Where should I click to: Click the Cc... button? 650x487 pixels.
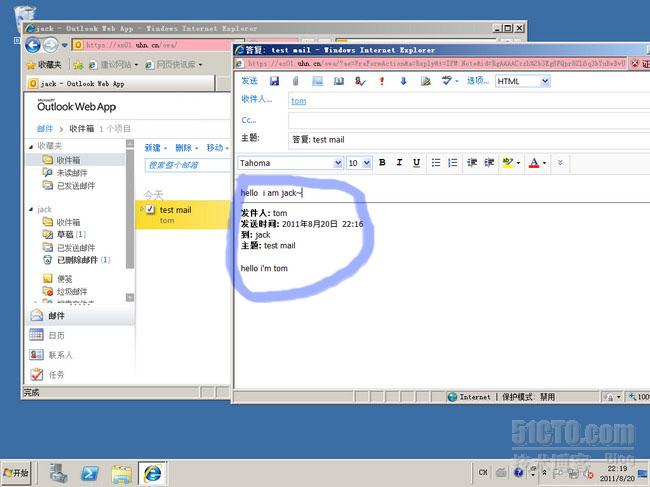pos(249,120)
